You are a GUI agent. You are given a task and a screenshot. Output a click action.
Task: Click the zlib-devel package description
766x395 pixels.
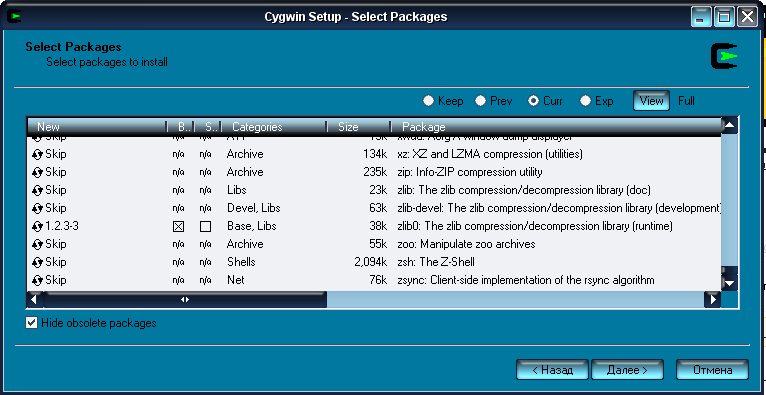559,208
